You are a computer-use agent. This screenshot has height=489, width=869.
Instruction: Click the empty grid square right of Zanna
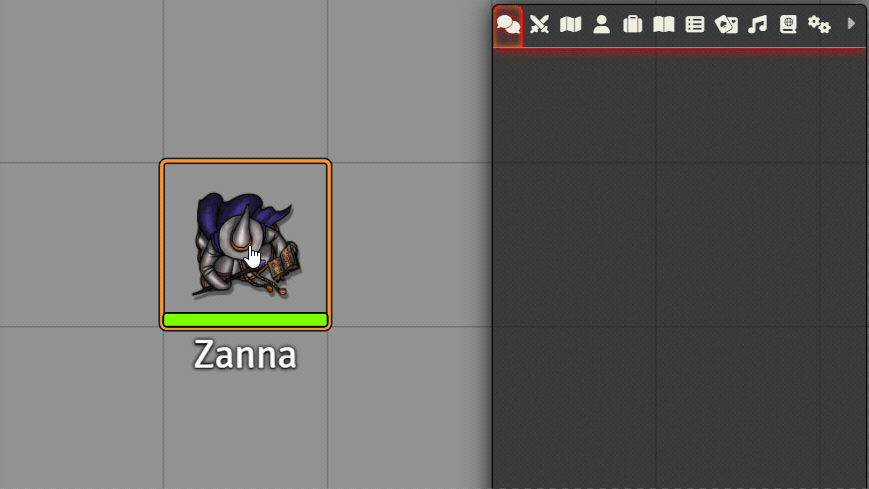[x=412, y=244]
